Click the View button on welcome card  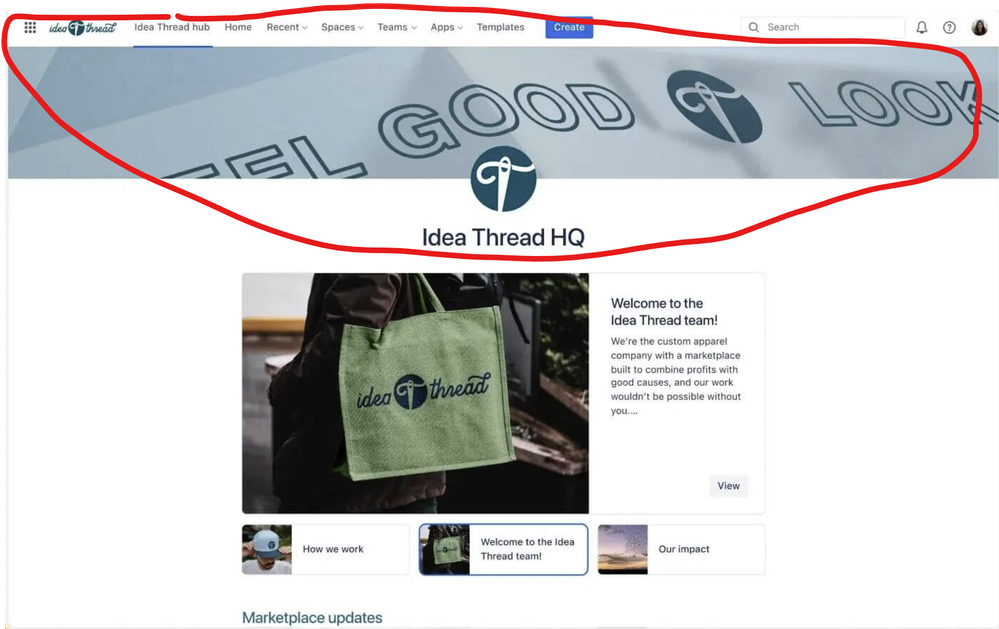click(728, 486)
